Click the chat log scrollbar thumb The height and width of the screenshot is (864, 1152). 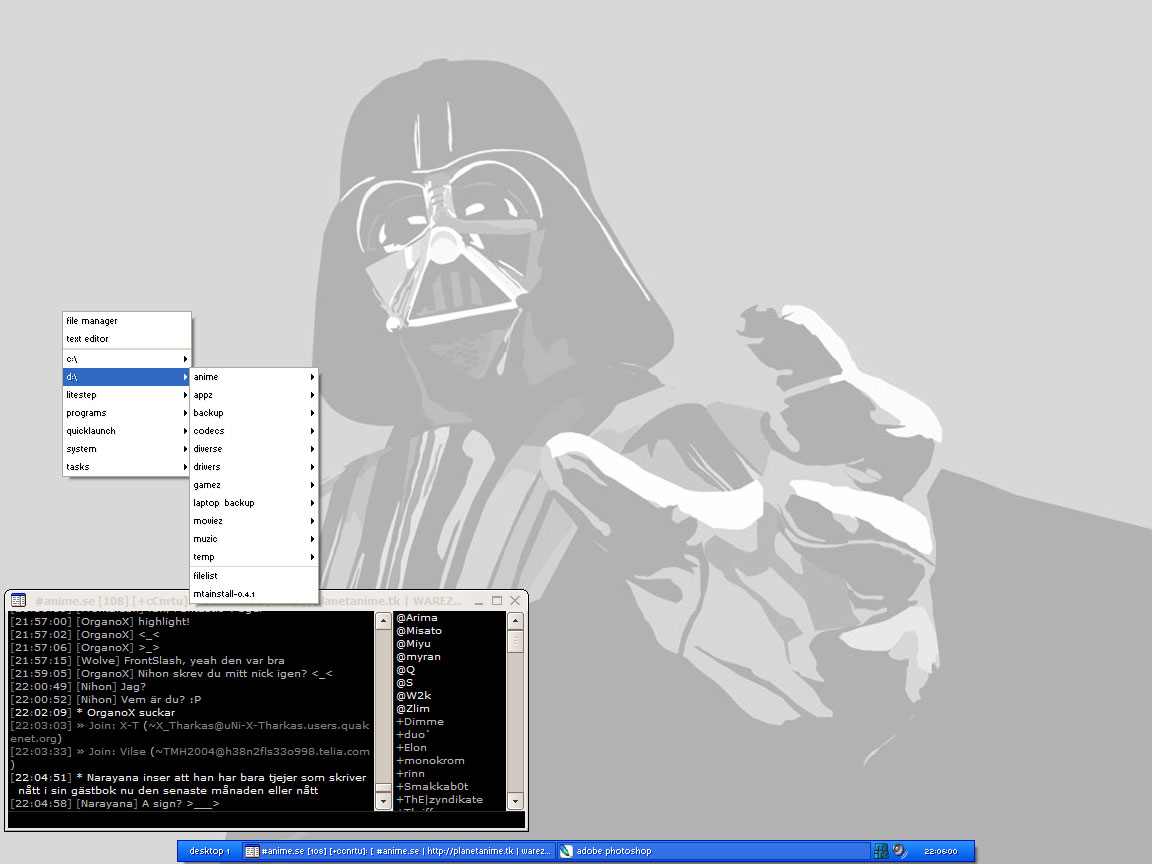383,788
